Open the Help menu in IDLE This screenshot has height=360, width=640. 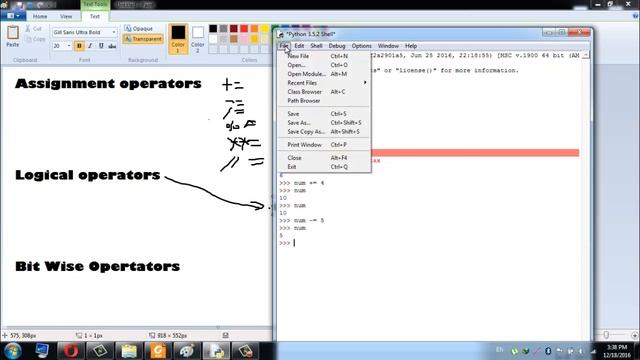411,46
